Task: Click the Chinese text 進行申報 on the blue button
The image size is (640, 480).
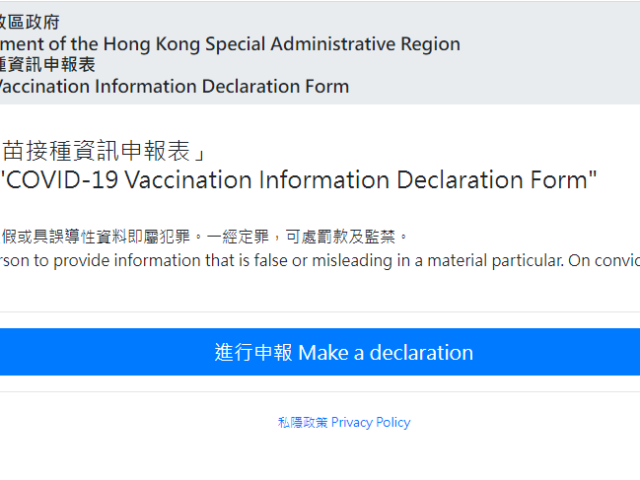Action: [x=253, y=352]
